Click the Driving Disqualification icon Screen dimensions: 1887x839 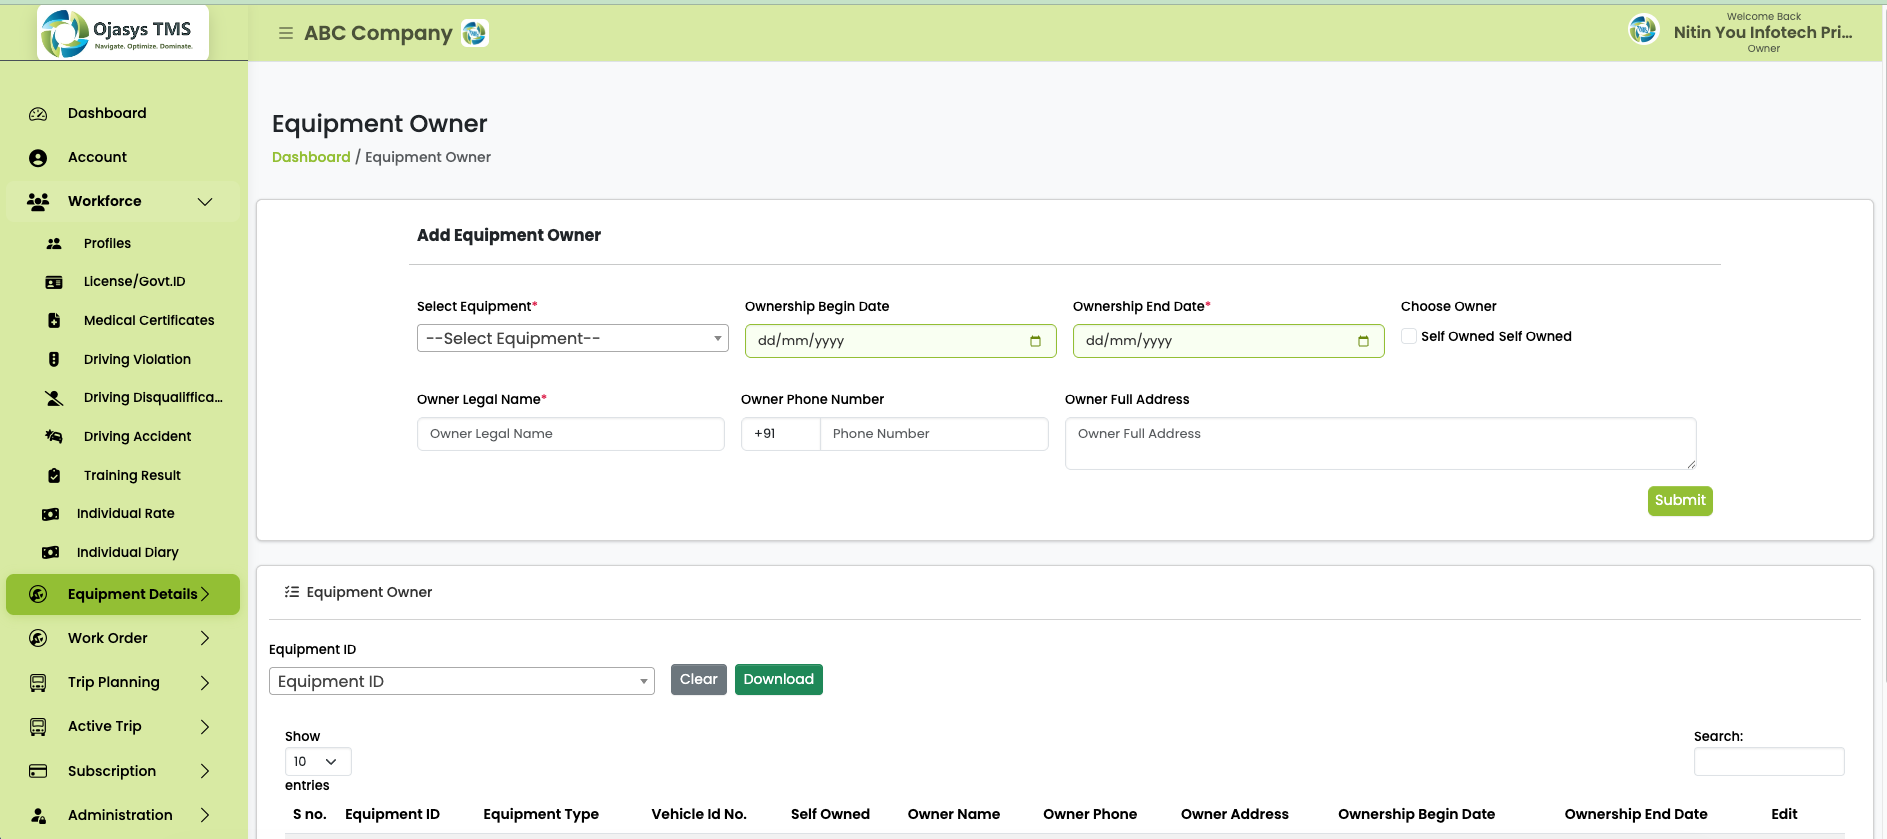tap(54, 398)
